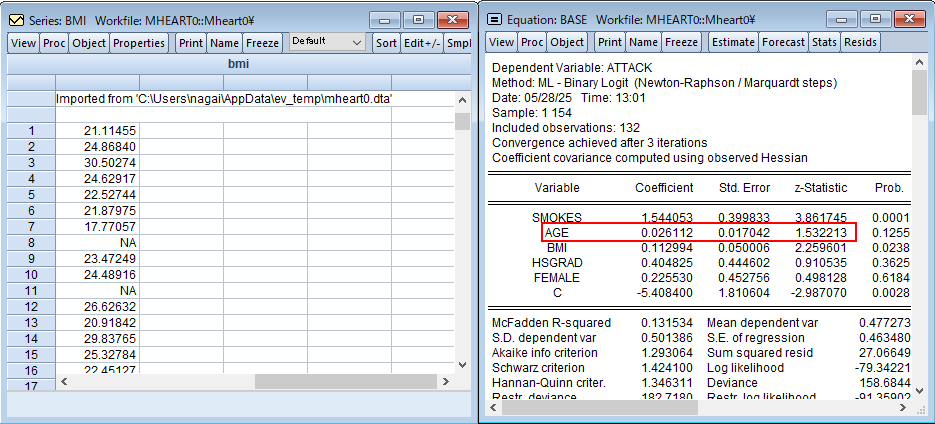Image resolution: width=935 pixels, height=424 pixels.
Task: Open the View menu in Series window
Action: click(23, 43)
